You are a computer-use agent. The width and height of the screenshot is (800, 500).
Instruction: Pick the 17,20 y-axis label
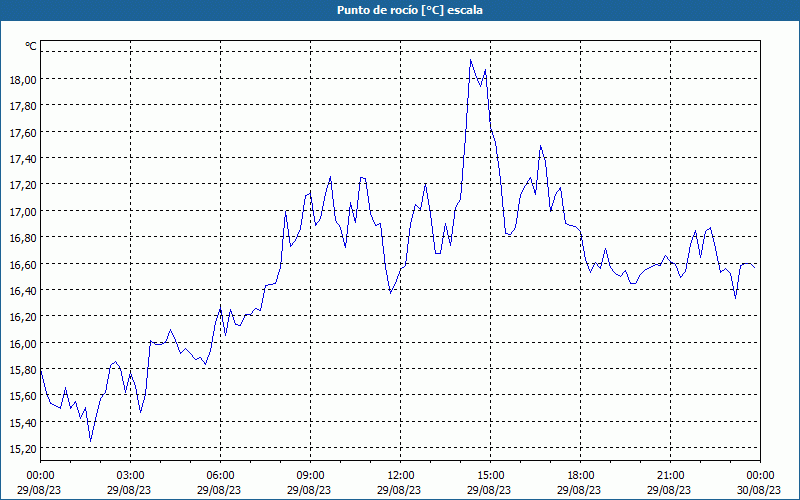23,185
